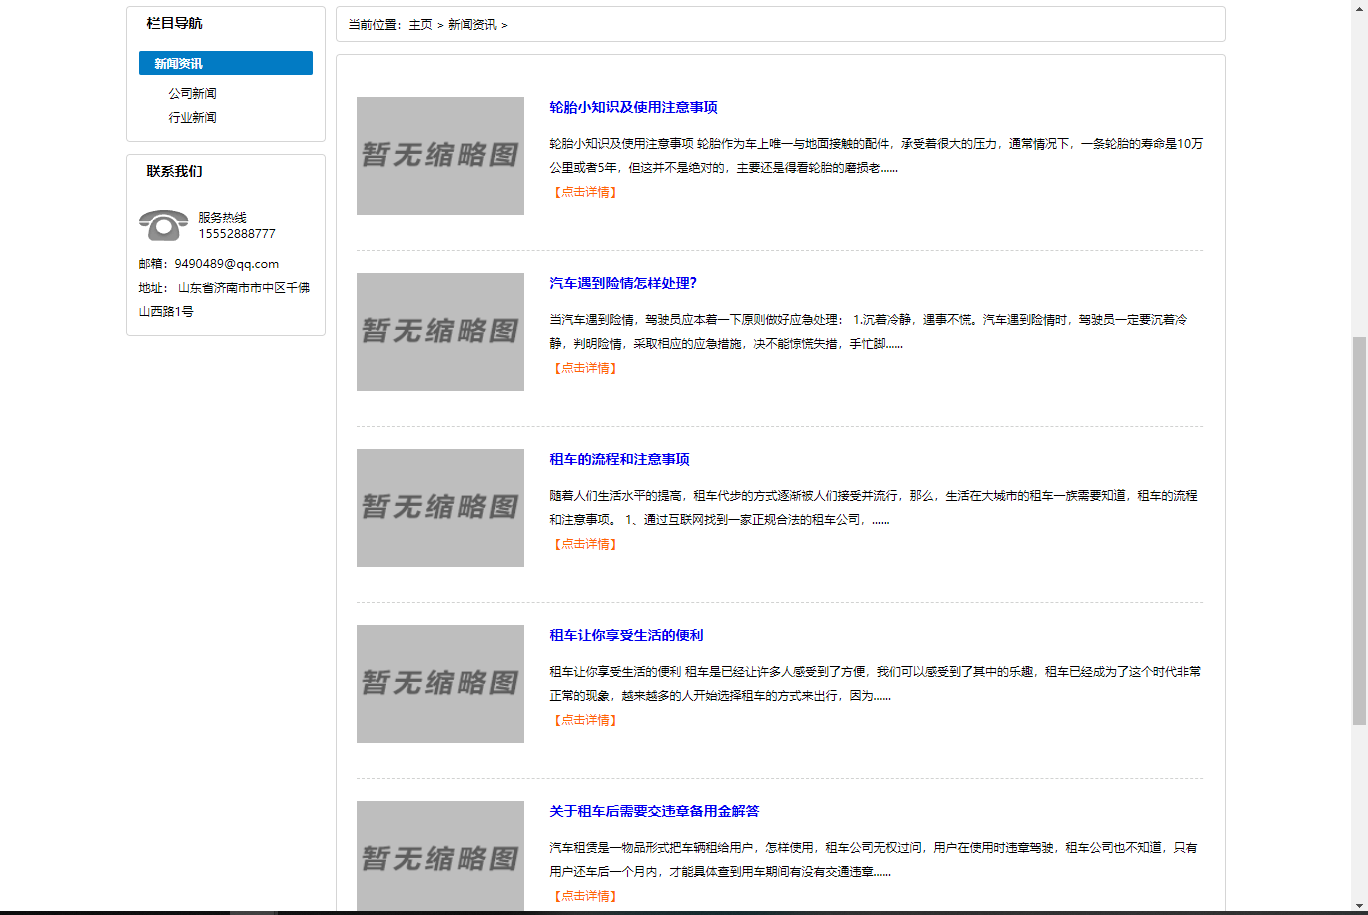1368x915 pixels.
Task: Click the telephone icon in contact panel
Action: [163, 226]
